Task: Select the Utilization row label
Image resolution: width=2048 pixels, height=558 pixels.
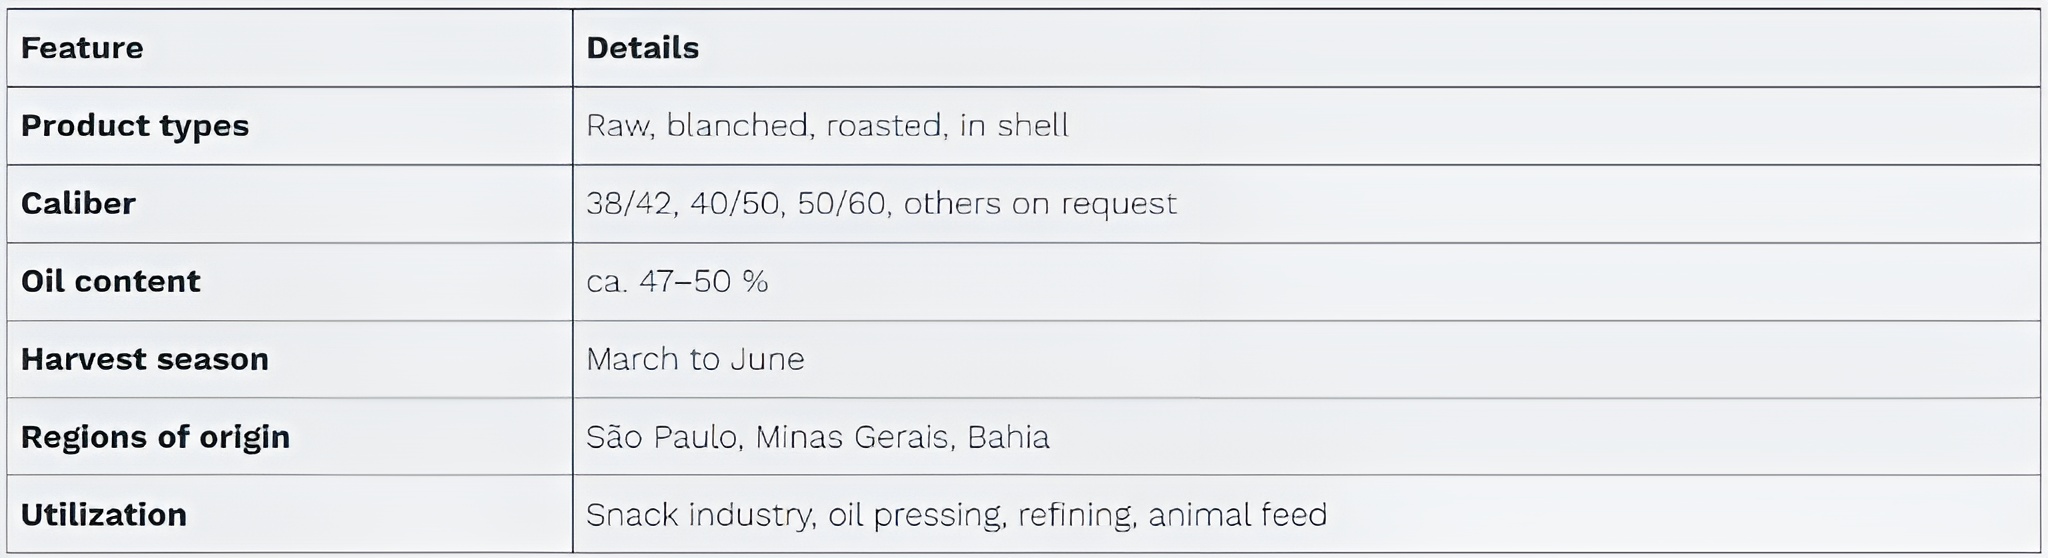Action: (x=104, y=515)
